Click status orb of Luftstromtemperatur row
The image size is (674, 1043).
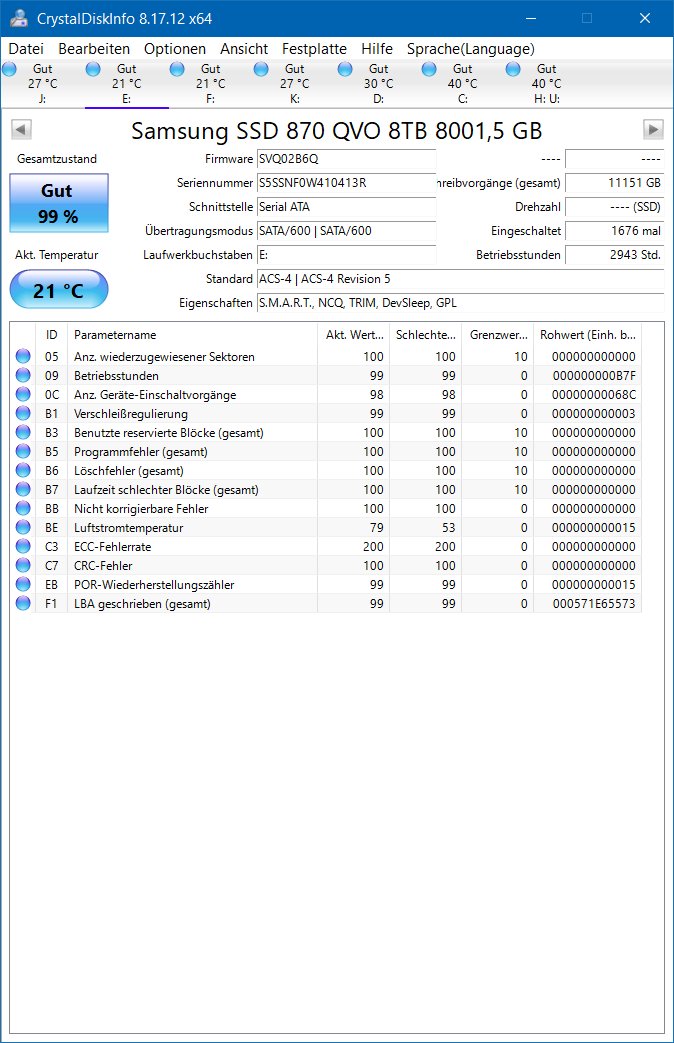(x=23, y=527)
